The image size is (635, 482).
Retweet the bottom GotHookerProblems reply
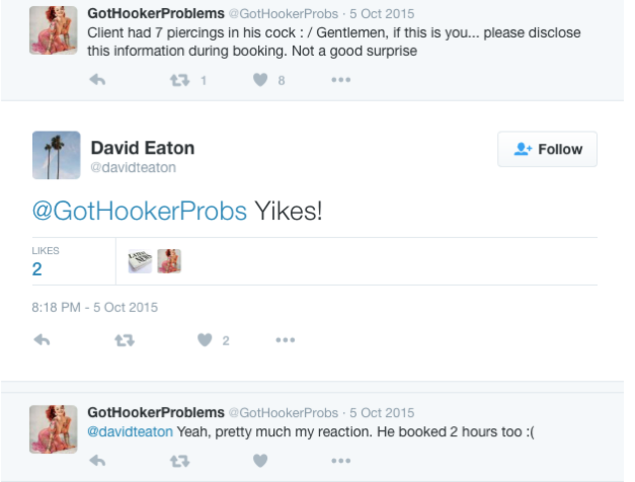179,460
